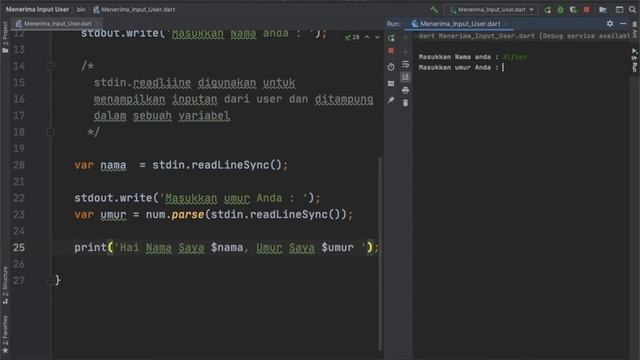
Task: Stop the program using the top toolbar red square
Action: [587, 9]
